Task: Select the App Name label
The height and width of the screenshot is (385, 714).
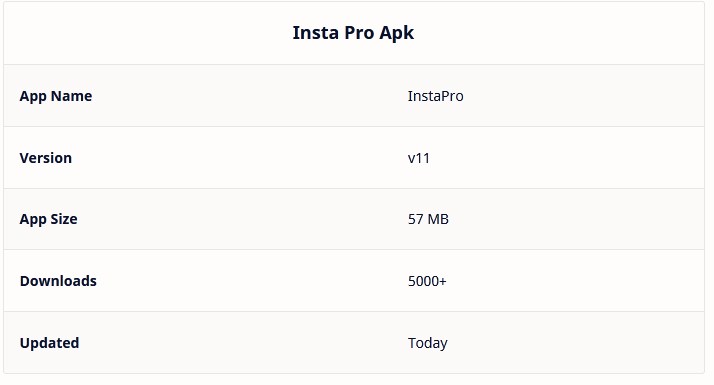Action: 56,96
